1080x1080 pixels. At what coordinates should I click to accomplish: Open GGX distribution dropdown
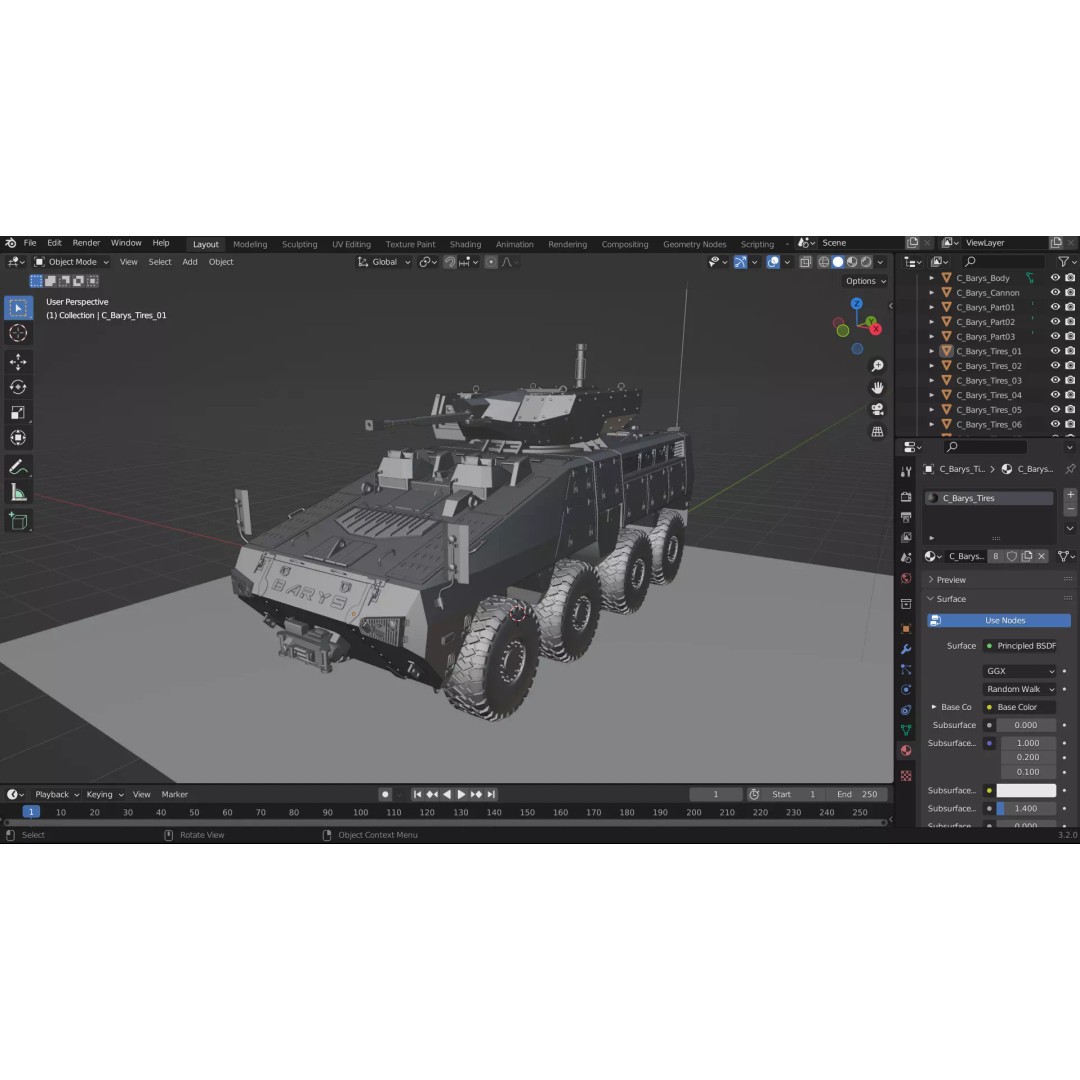[x=1019, y=671]
